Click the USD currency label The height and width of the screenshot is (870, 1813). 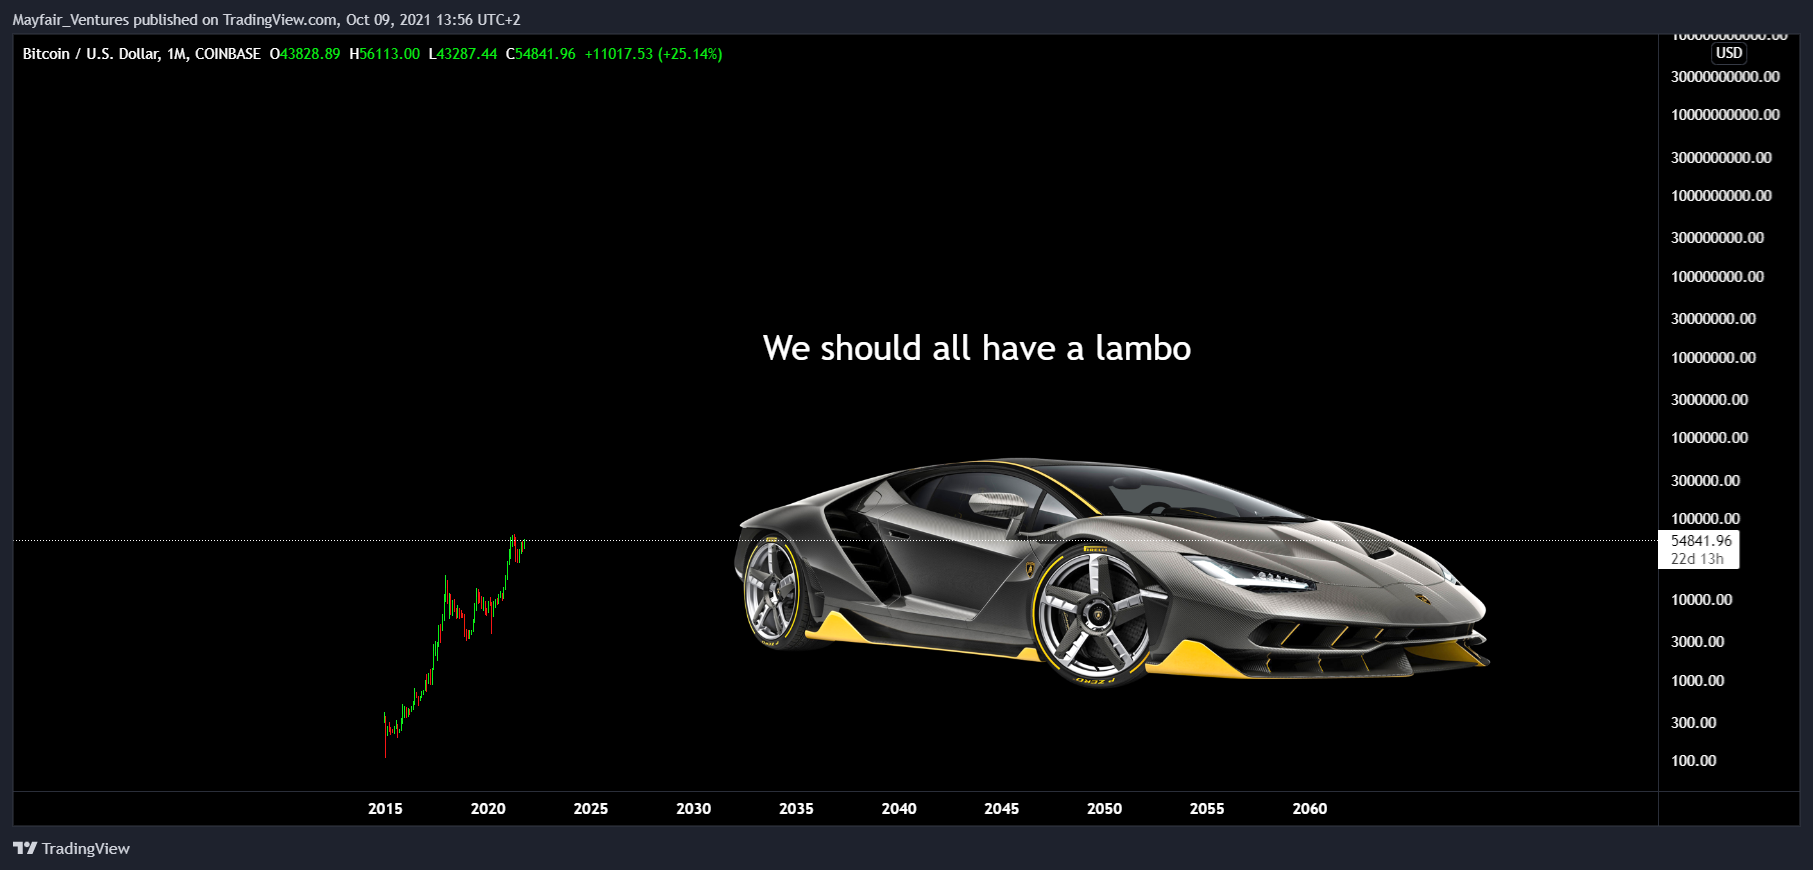(1729, 53)
